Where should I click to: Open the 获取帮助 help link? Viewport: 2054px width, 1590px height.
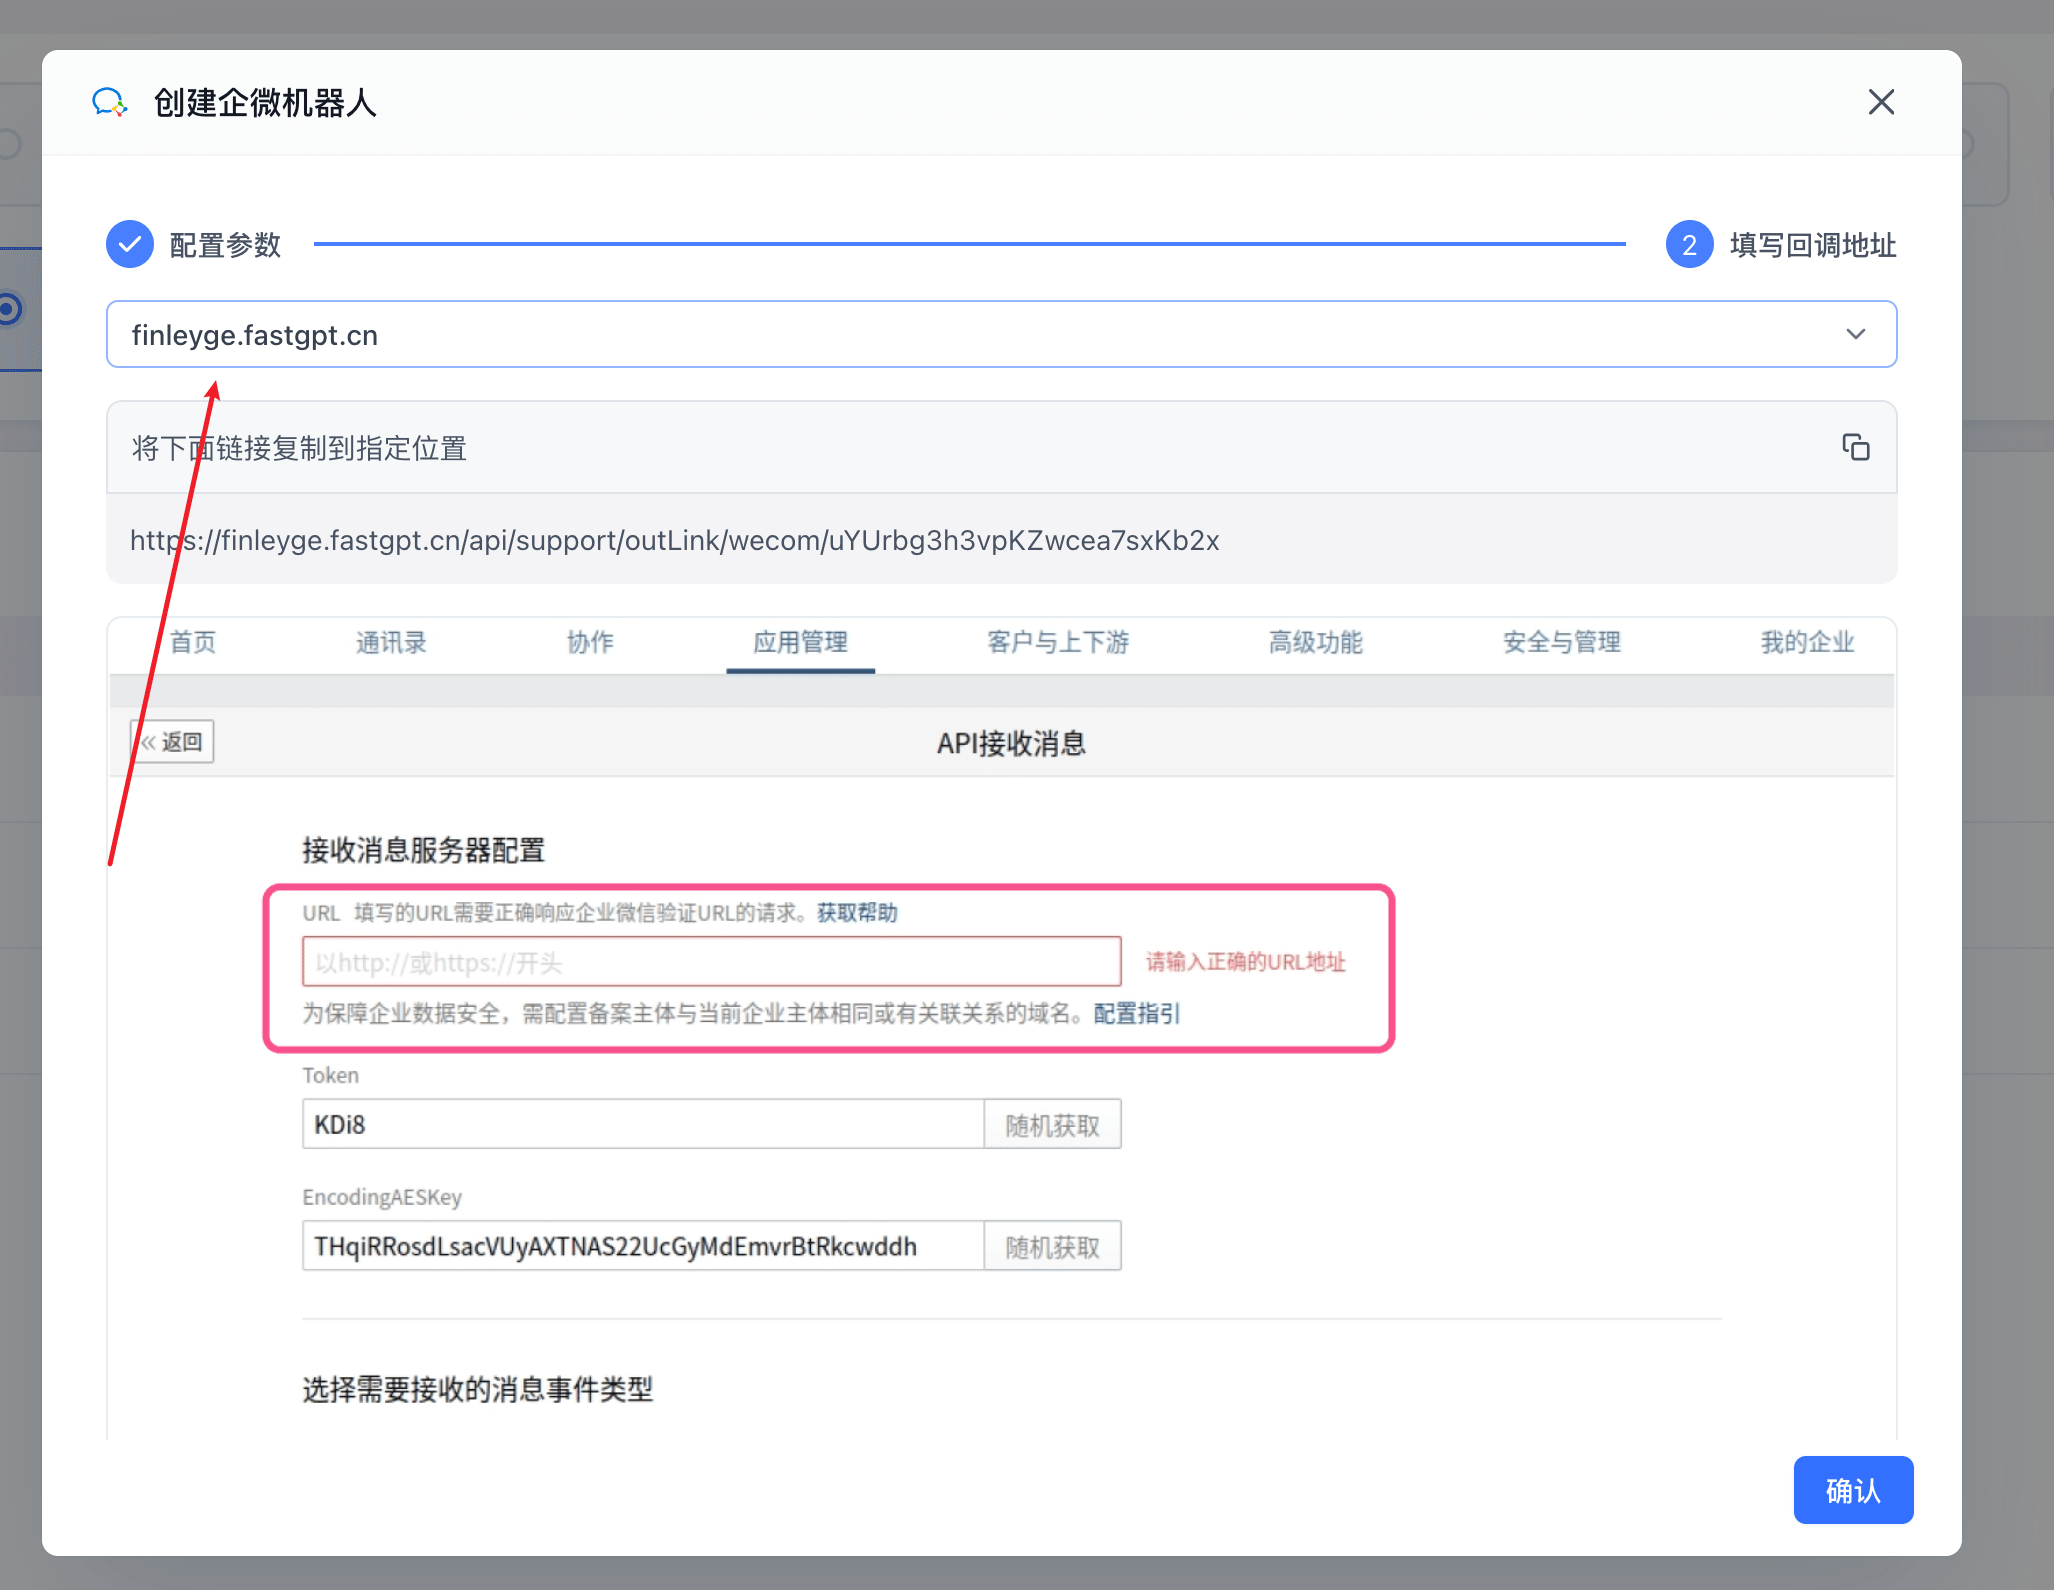coord(856,912)
